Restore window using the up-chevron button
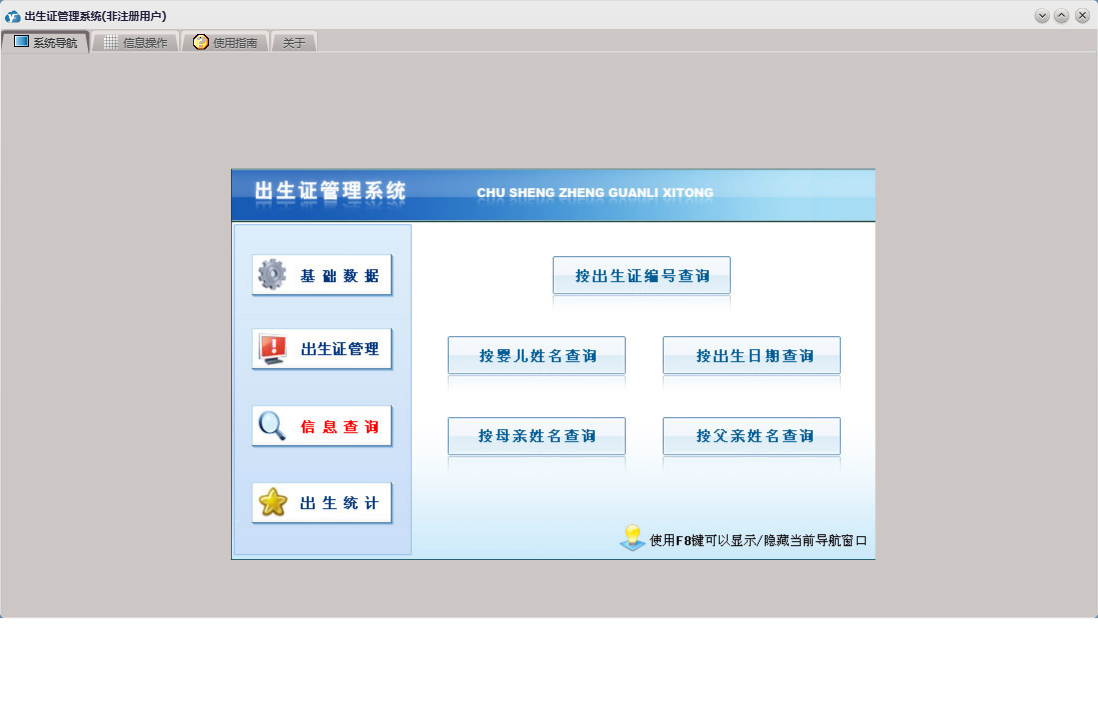The image size is (1098, 711). pos(1062,16)
